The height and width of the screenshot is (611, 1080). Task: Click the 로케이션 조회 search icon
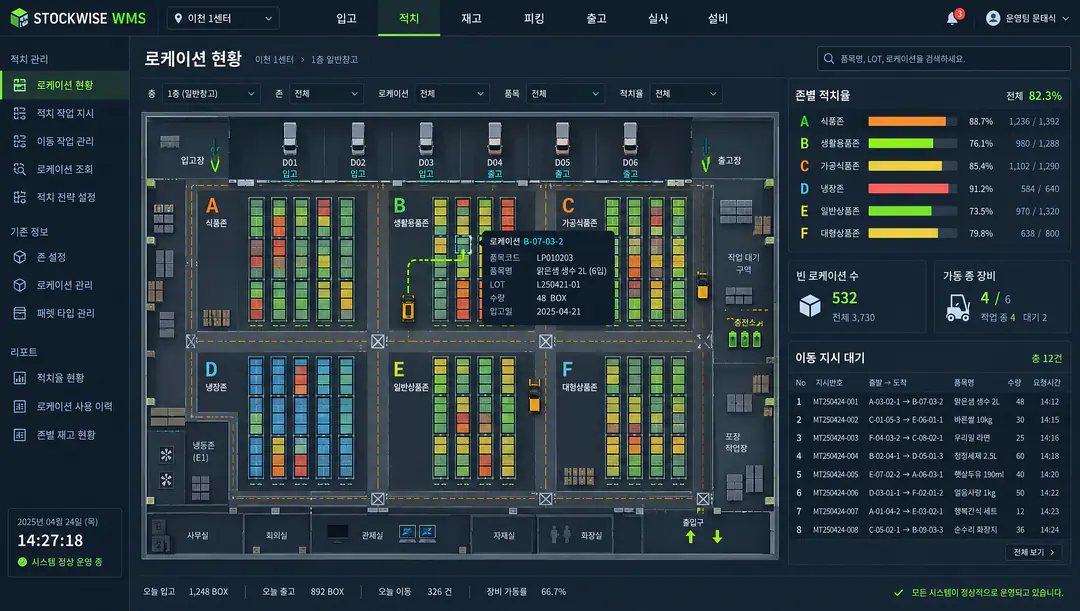click(x=20, y=169)
